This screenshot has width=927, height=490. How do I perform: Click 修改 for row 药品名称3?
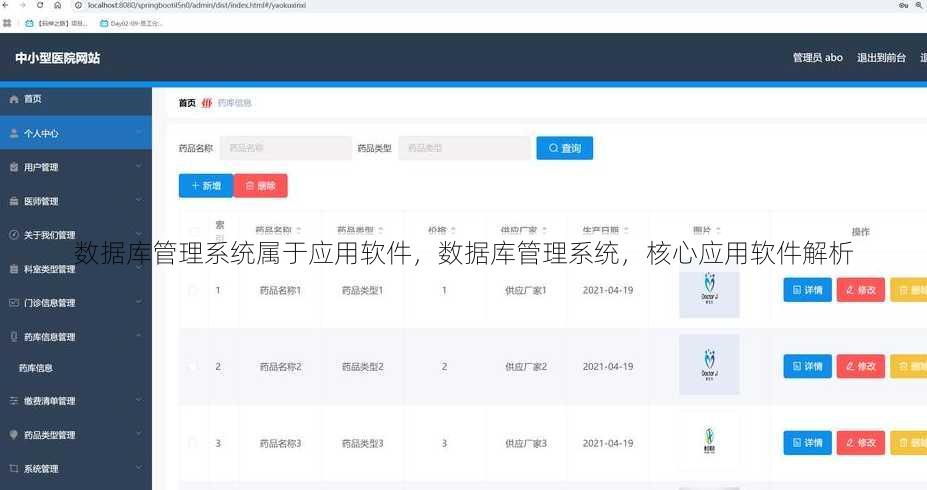point(861,443)
